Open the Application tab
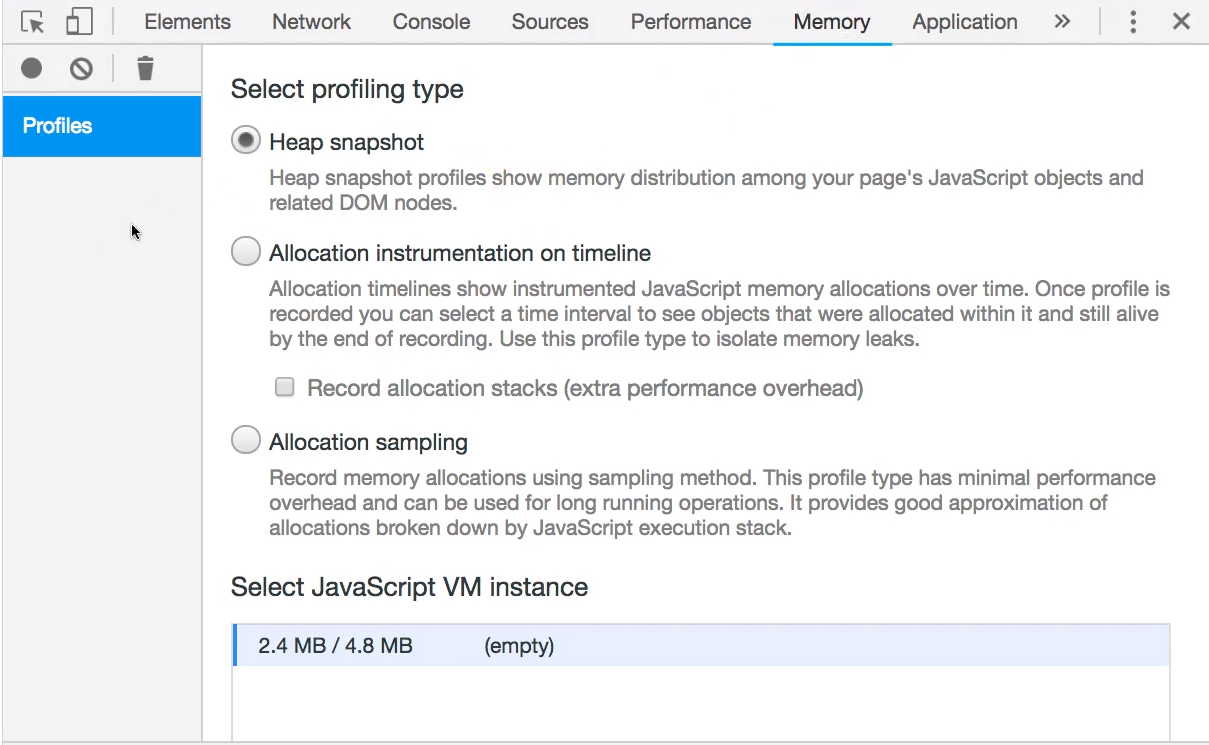This screenshot has height=745, width=1209. (964, 22)
